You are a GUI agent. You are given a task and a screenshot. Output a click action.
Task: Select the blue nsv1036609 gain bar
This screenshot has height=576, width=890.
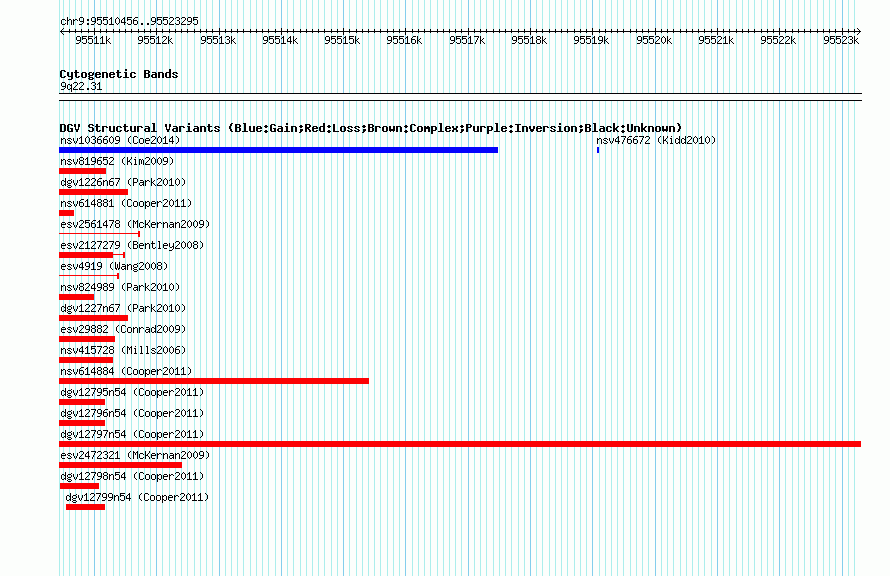[278, 150]
